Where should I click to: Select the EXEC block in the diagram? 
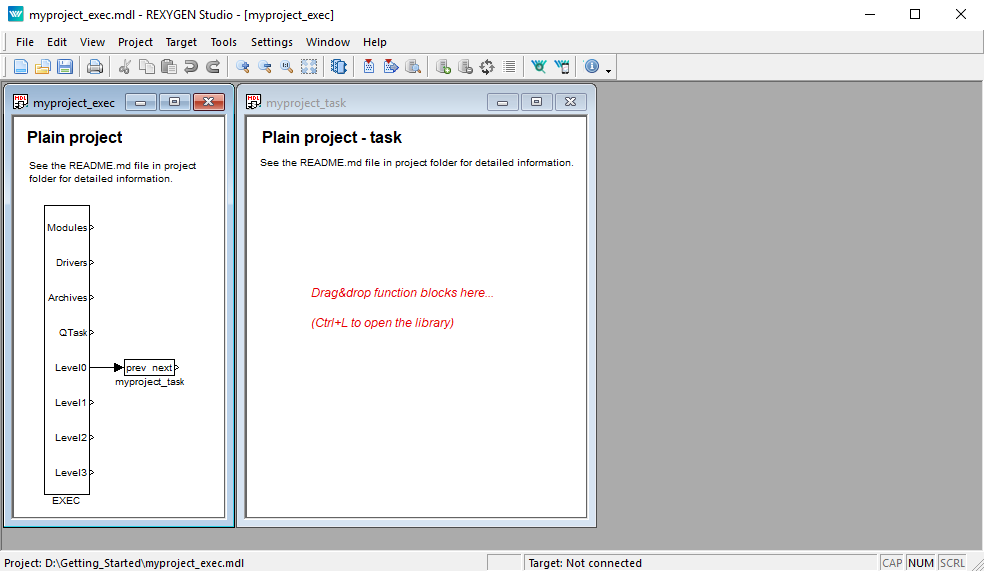67,350
